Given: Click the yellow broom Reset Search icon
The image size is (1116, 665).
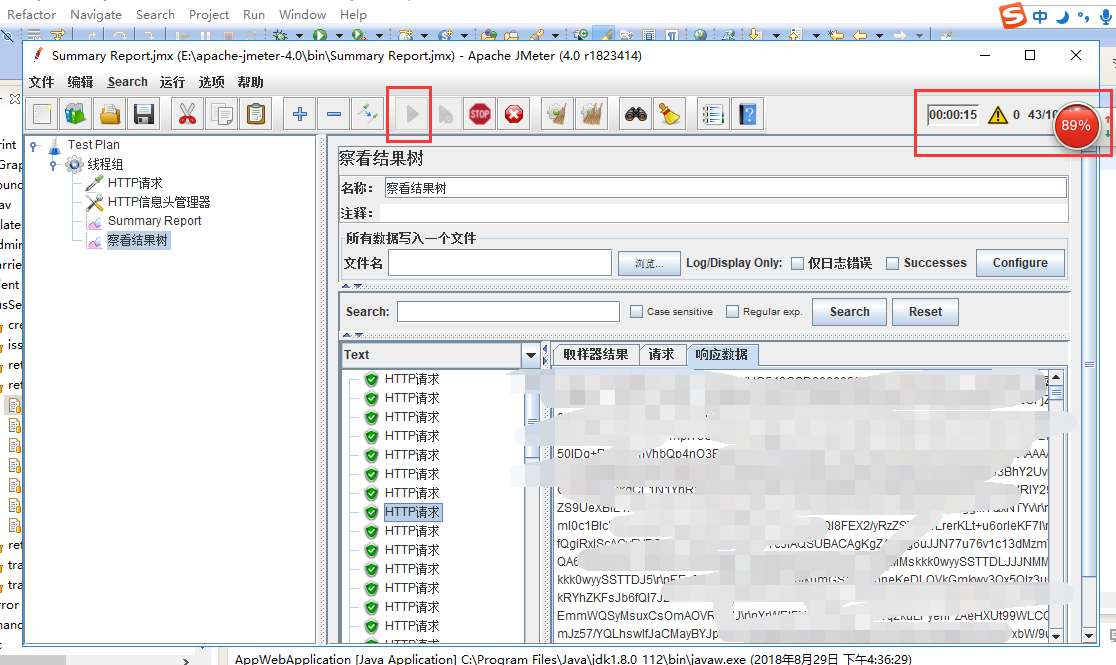Looking at the screenshot, I should coord(670,114).
